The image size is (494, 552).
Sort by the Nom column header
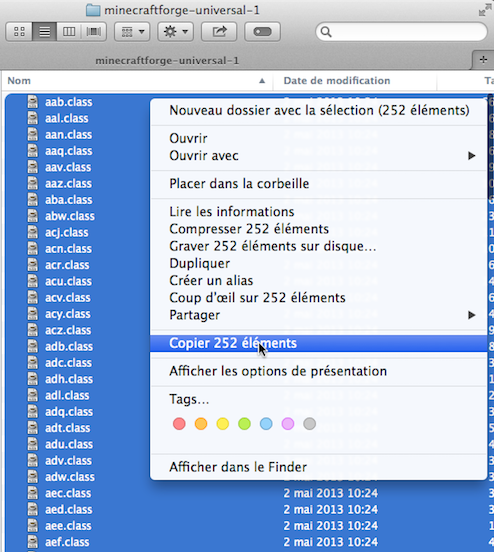tap(137, 81)
